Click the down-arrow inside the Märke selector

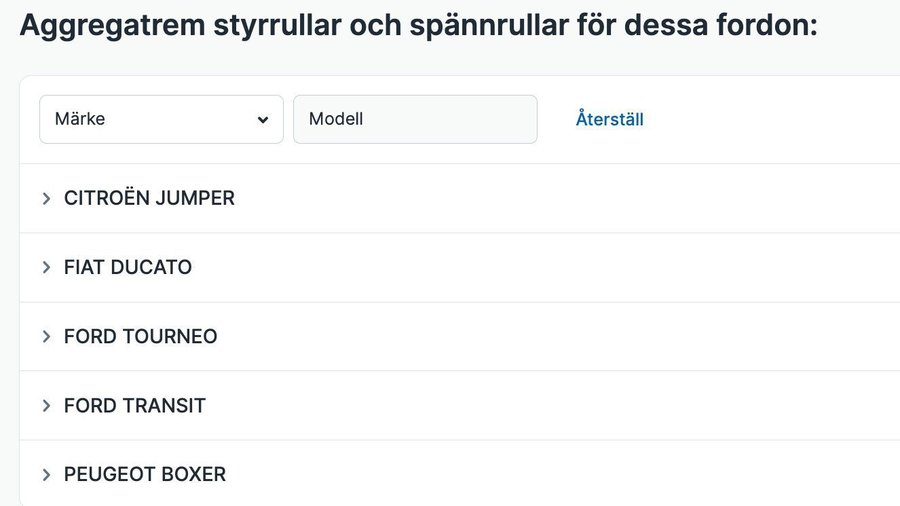pos(263,120)
